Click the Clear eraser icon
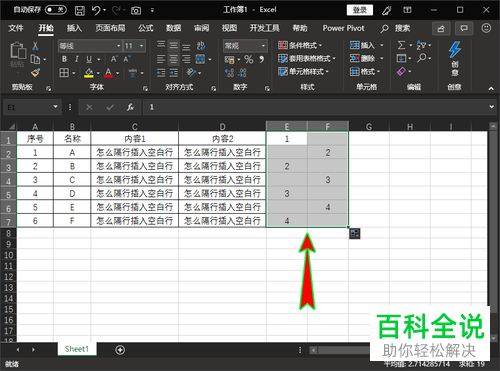Image resolution: width=500 pixels, height=371 pixels. point(401,71)
